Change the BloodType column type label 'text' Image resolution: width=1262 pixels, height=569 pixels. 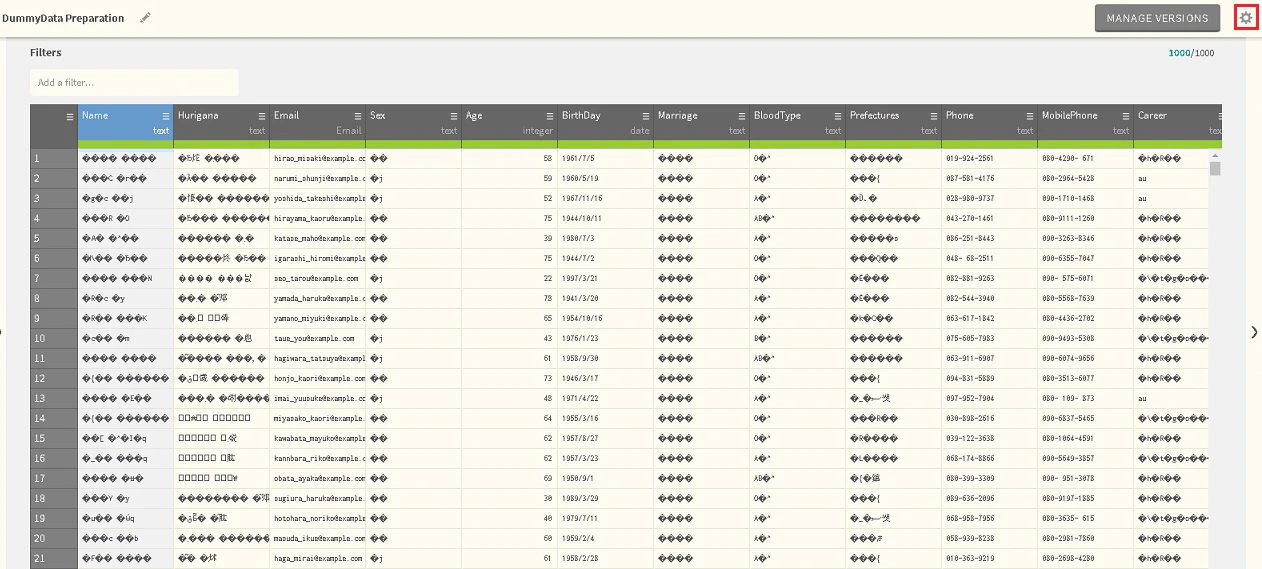[x=833, y=131]
